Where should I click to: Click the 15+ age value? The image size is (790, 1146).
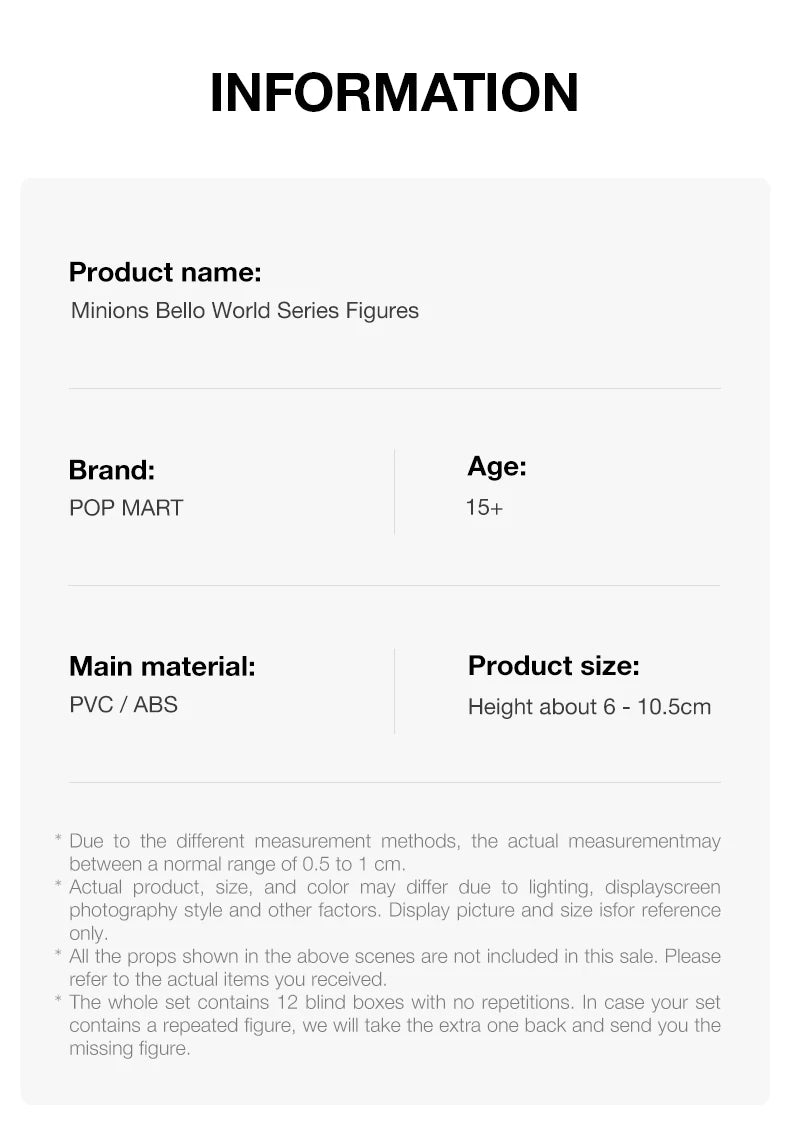pos(485,508)
